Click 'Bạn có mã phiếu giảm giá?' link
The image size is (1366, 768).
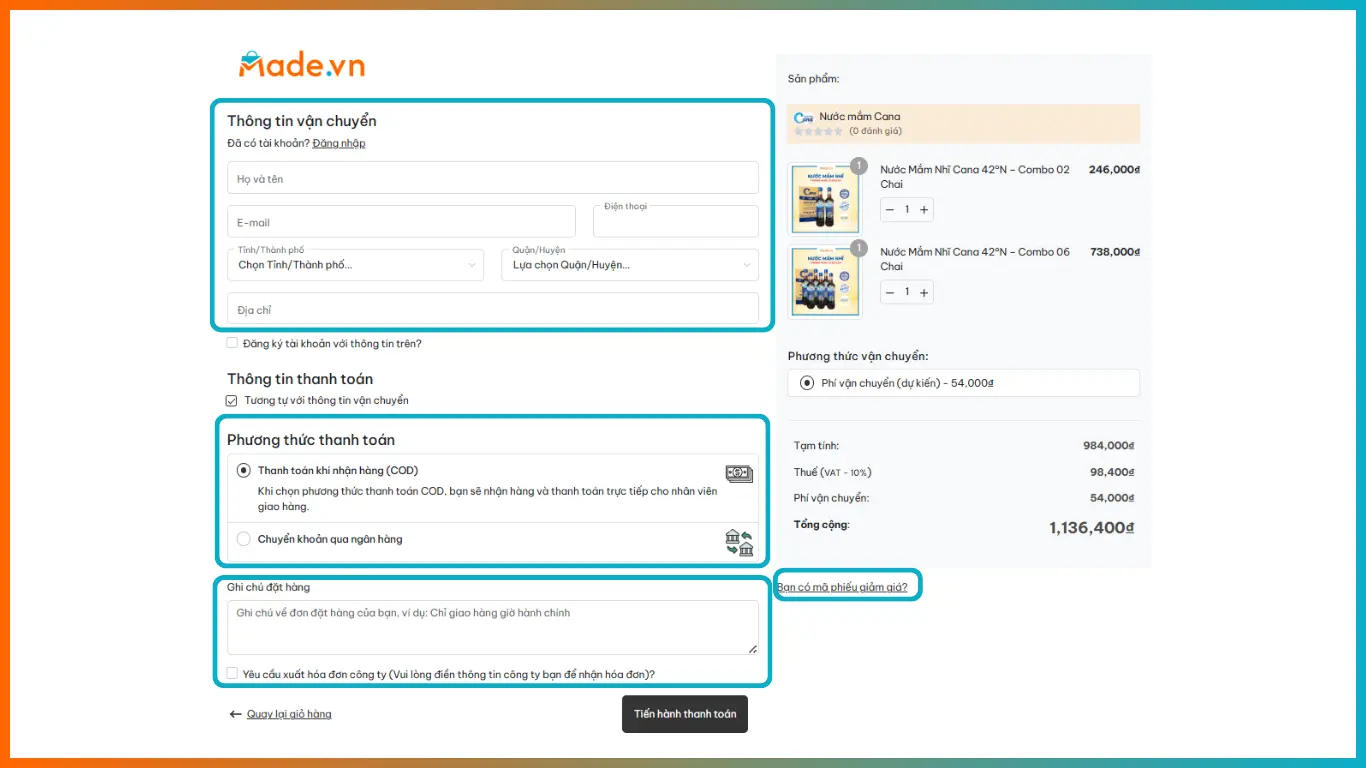click(843, 587)
